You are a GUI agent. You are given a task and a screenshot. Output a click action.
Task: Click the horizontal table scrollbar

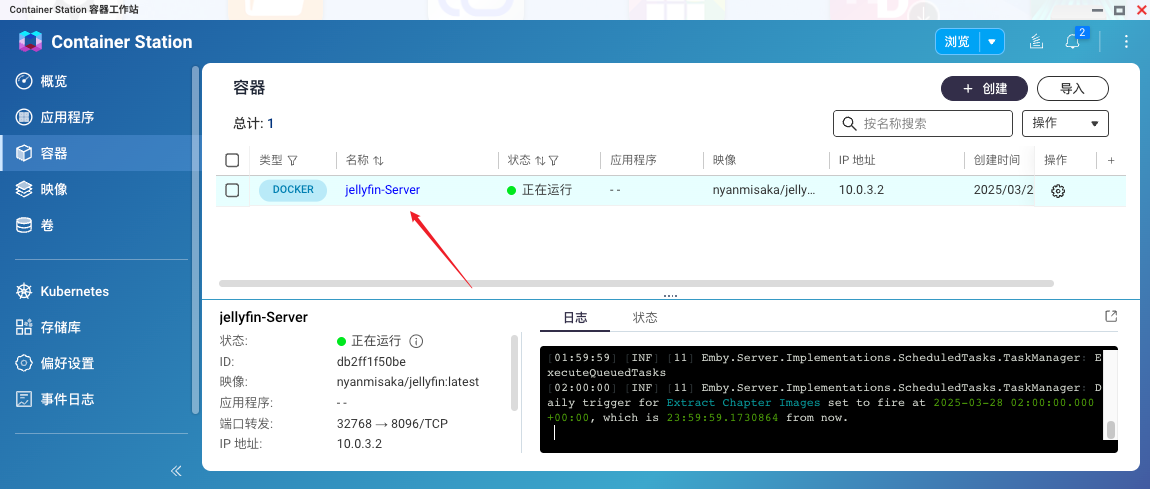pos(636,283)
